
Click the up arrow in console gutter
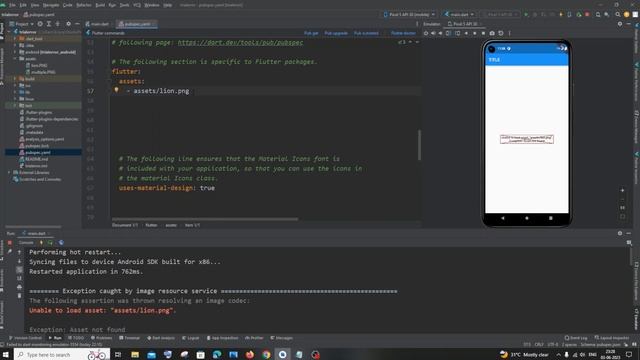pyautogui.click(x=19, y=252)
